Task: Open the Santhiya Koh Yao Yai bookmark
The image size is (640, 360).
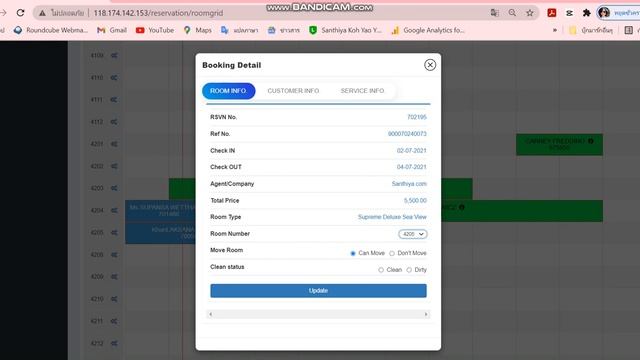Action: [345, 30]
